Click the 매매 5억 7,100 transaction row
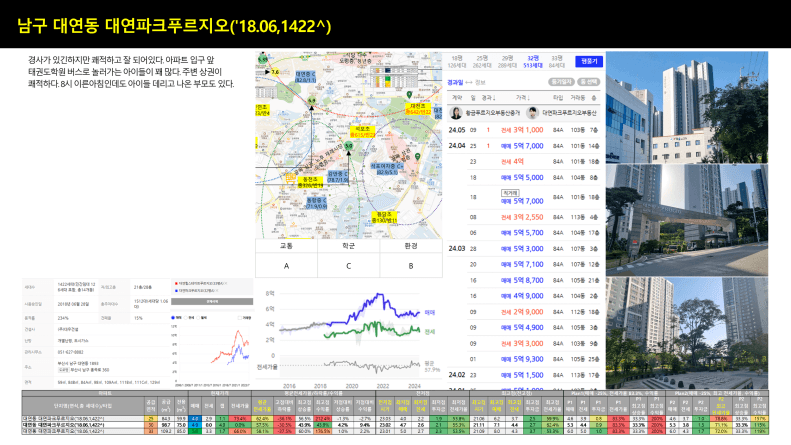The height and width of the screenshot is (445, 791). (524, 264)
